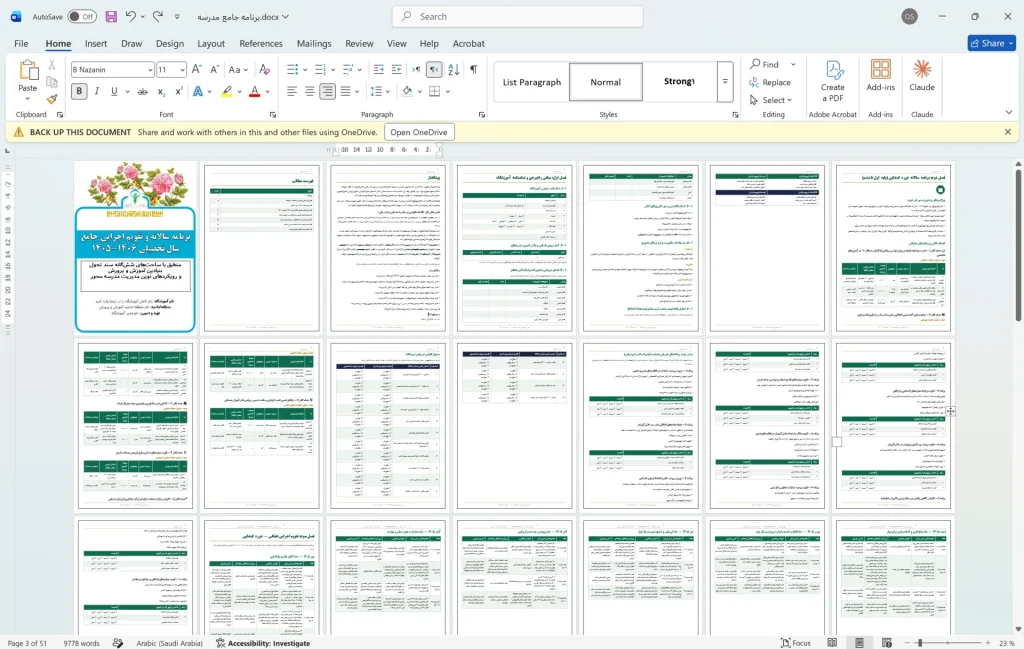Sort the selected paragraphs
Screen dimensions: 1024x649
pyautogui.click(x=454, y=69)
